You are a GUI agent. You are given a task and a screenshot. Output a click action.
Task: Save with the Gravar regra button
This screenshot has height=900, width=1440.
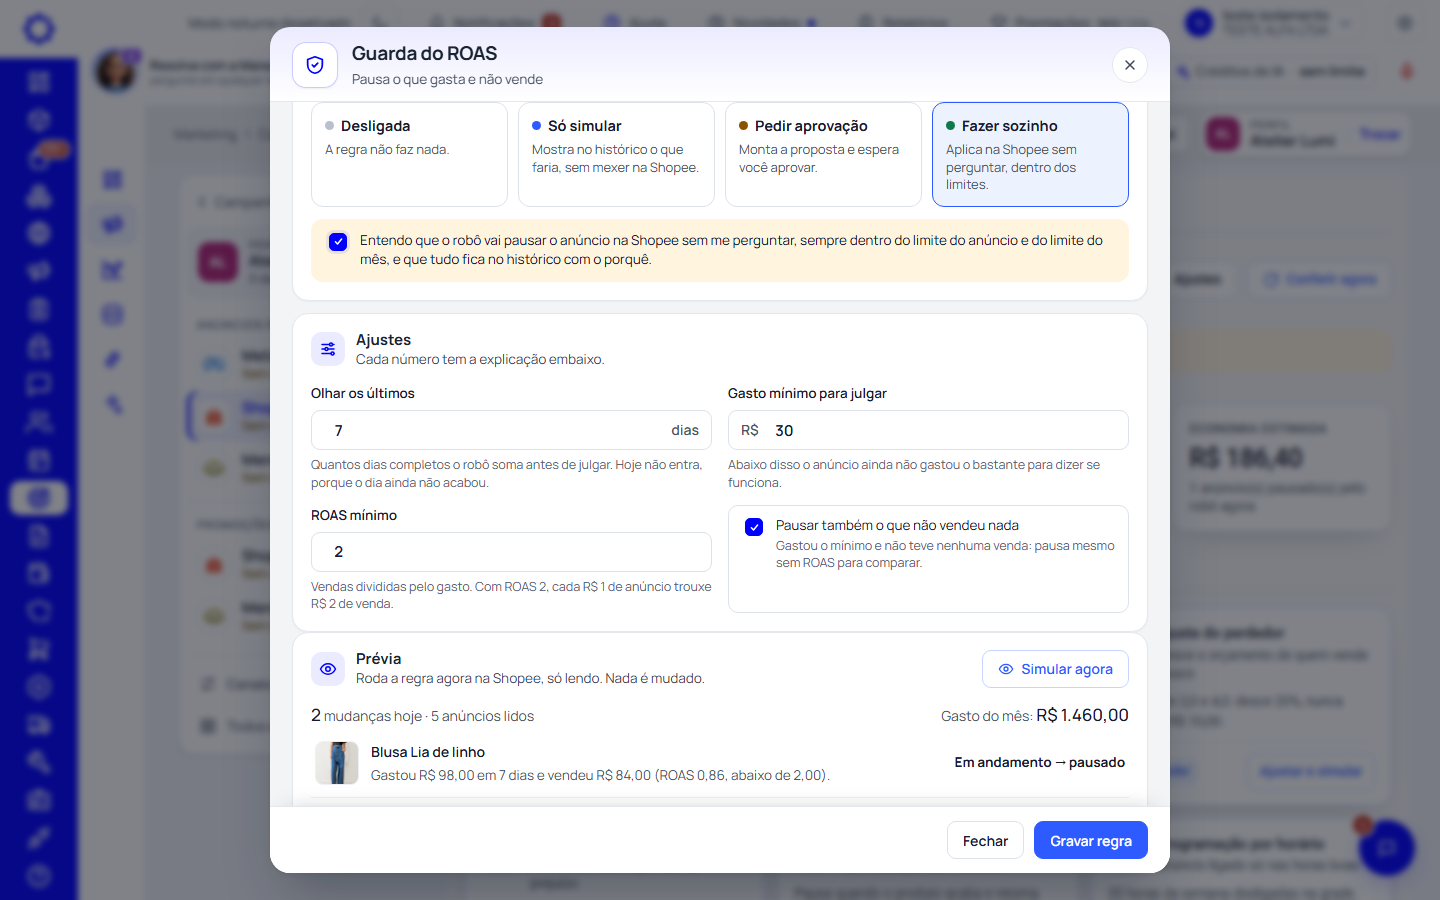coord(1091,841)
